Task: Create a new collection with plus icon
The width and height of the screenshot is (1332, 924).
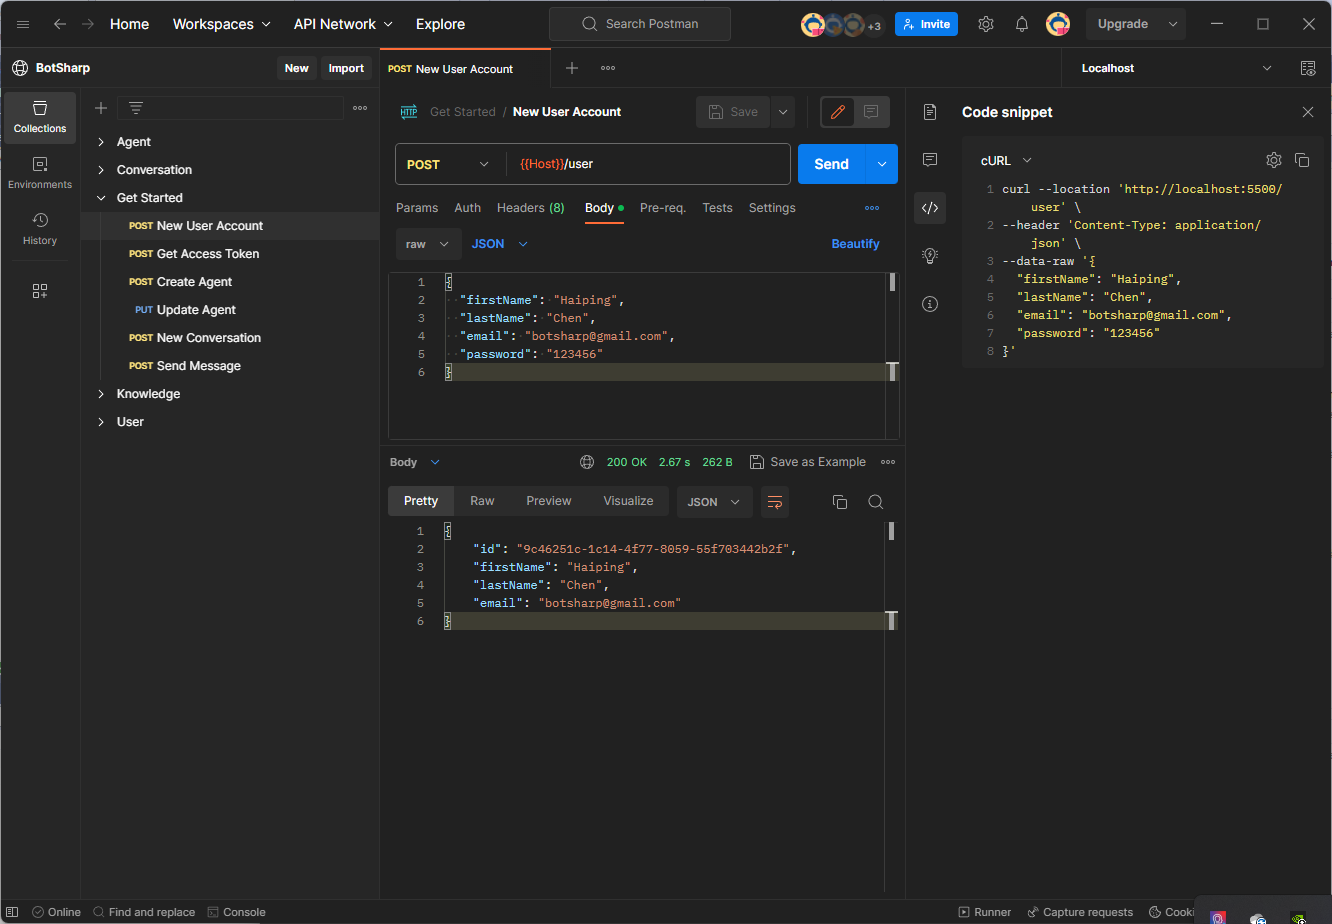Action: [x=101, y=108]
